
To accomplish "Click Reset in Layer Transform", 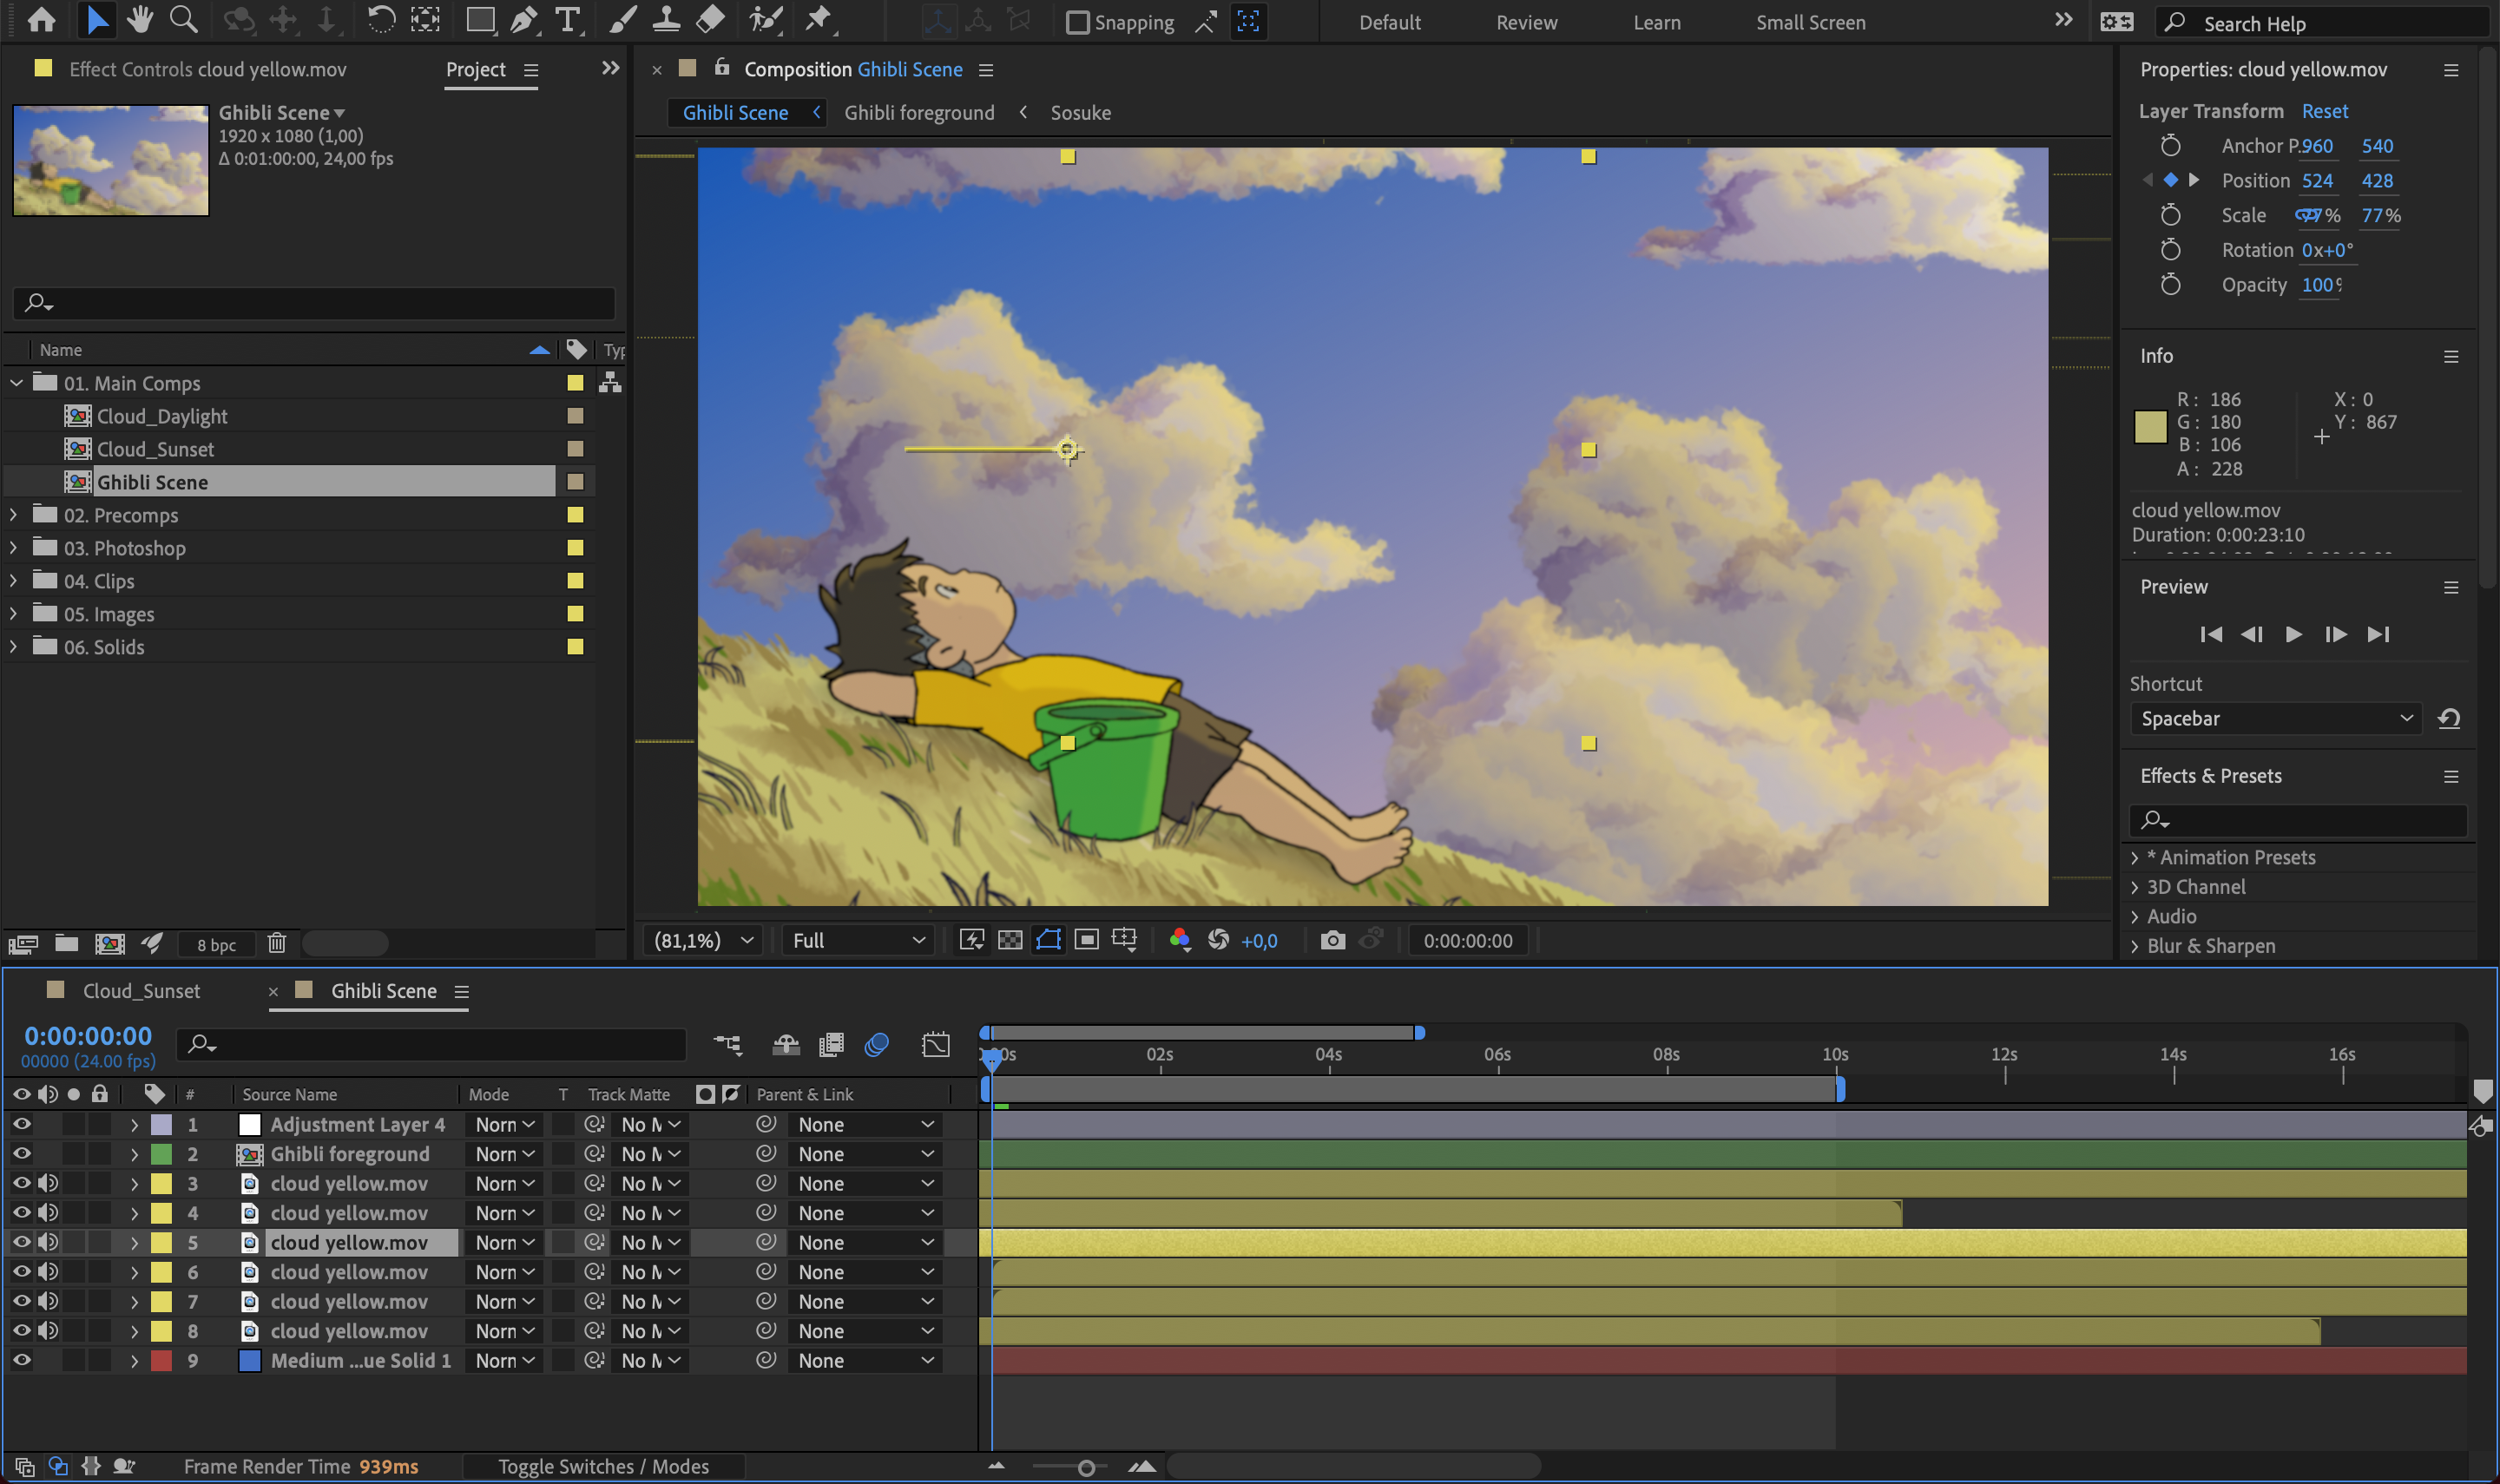I will [x=2324, y=111].
